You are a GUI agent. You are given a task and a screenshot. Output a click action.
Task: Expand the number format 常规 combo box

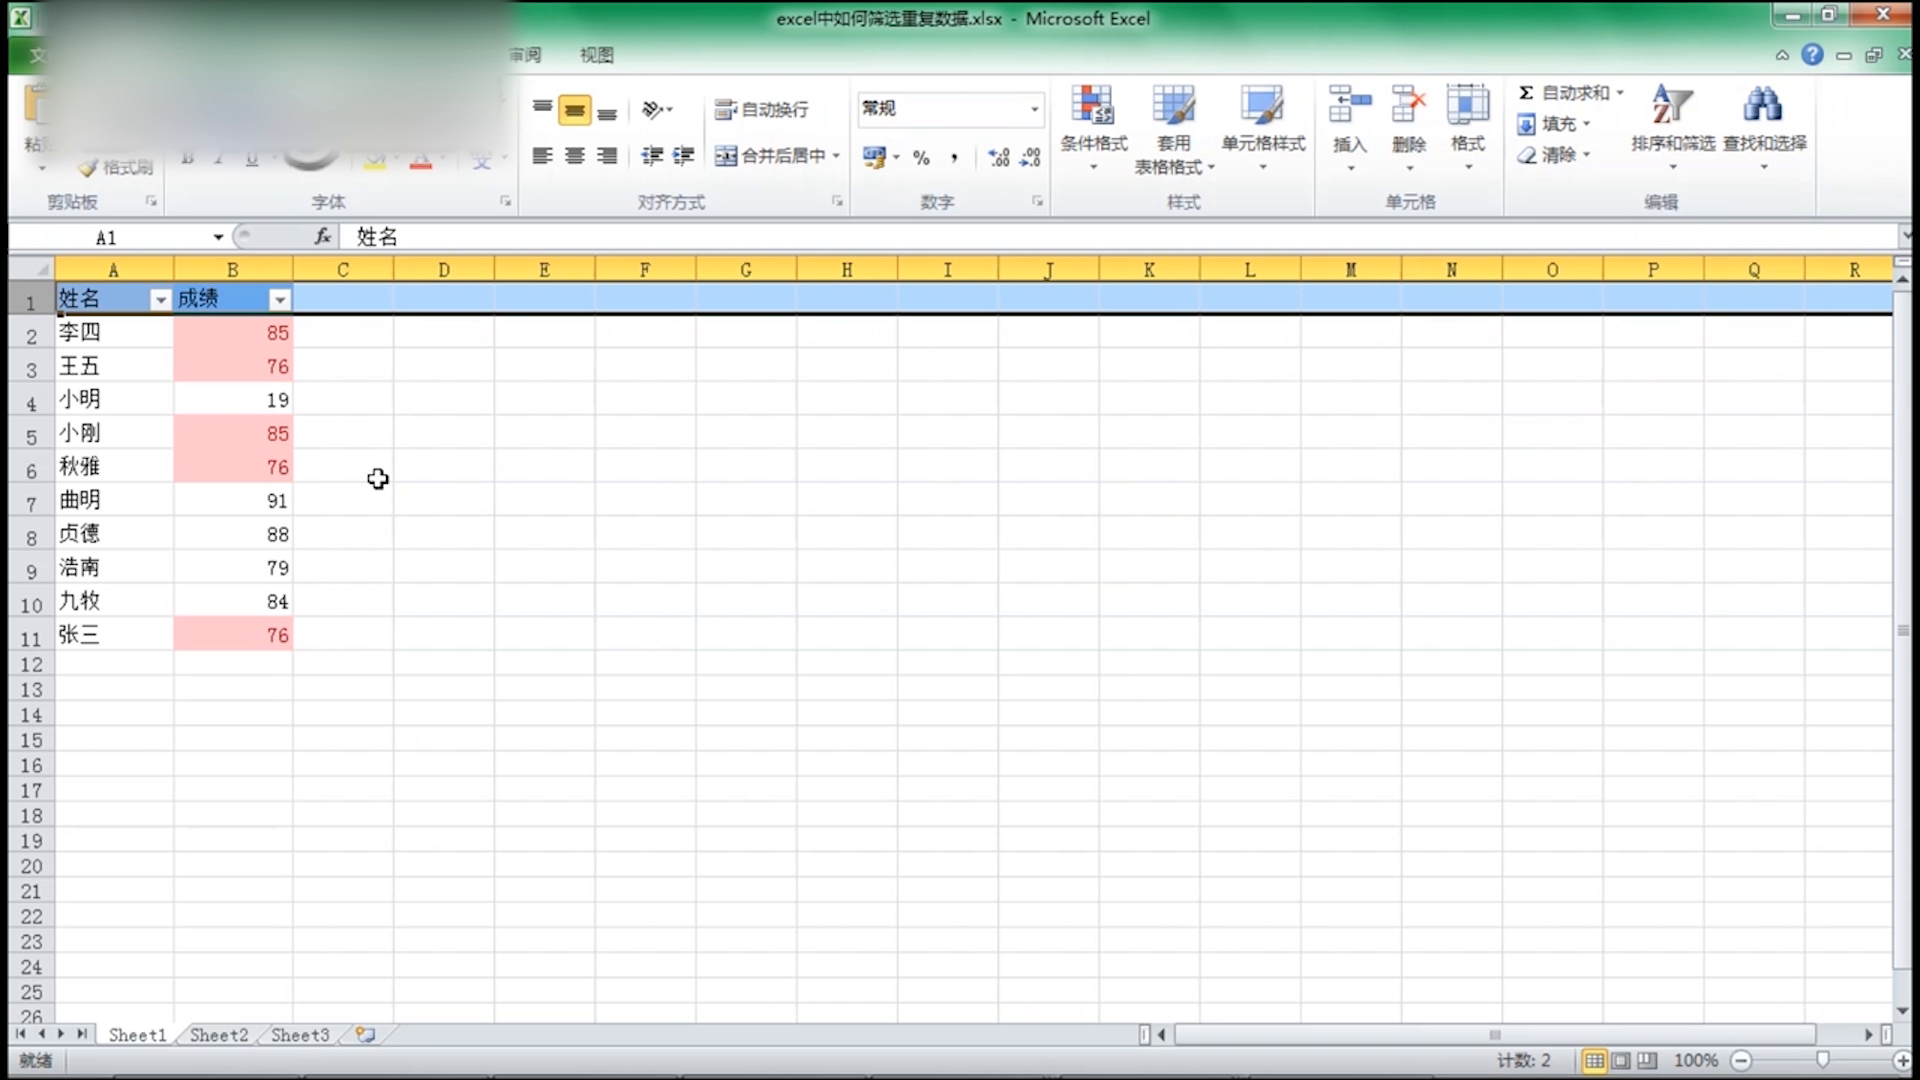[x=1034, y=109]
